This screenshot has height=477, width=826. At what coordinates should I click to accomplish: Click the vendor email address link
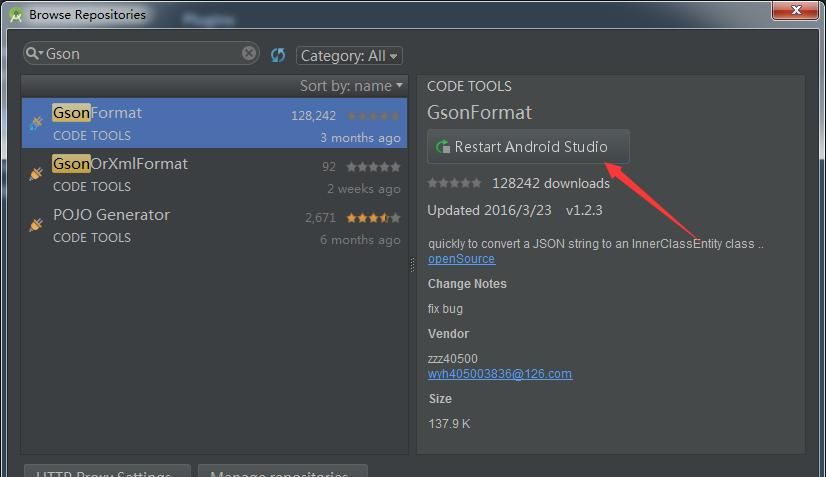coord(500,374)
